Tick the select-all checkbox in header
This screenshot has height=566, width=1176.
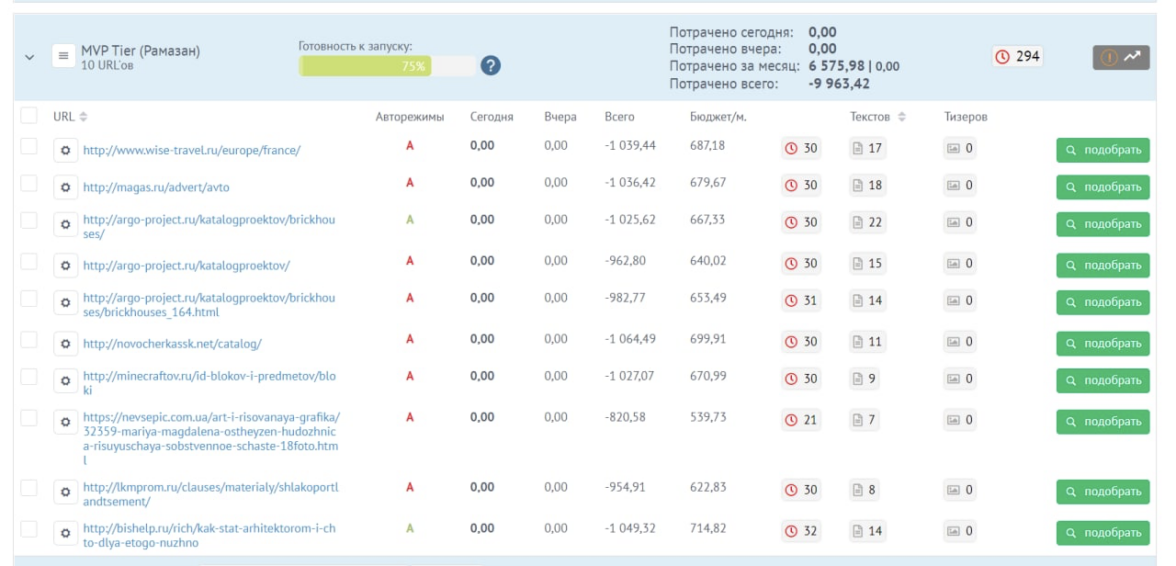point(29,116)
